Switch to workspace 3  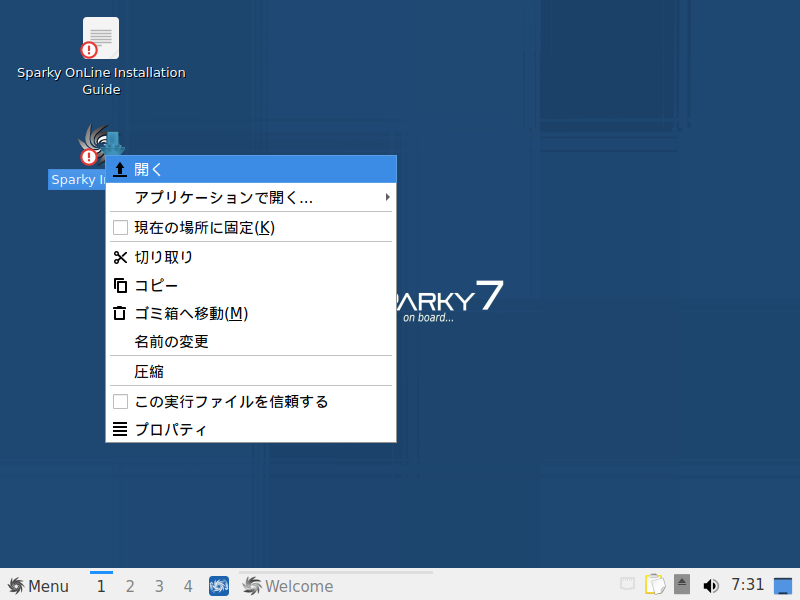click(x=159, y=586)
